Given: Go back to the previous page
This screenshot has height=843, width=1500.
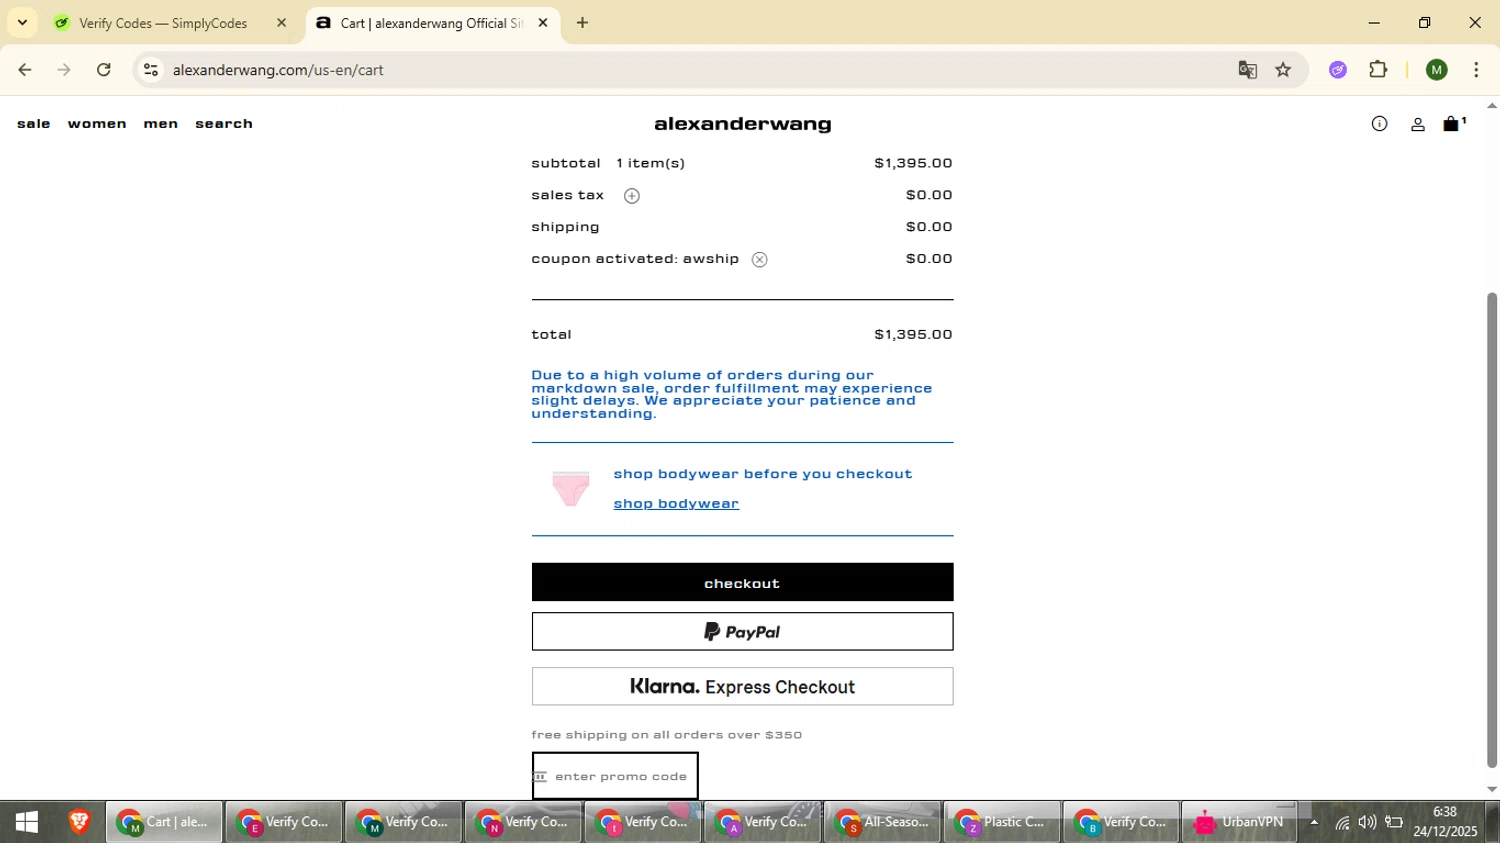Looking at the screenshot, I should click(x=25, y=70).
